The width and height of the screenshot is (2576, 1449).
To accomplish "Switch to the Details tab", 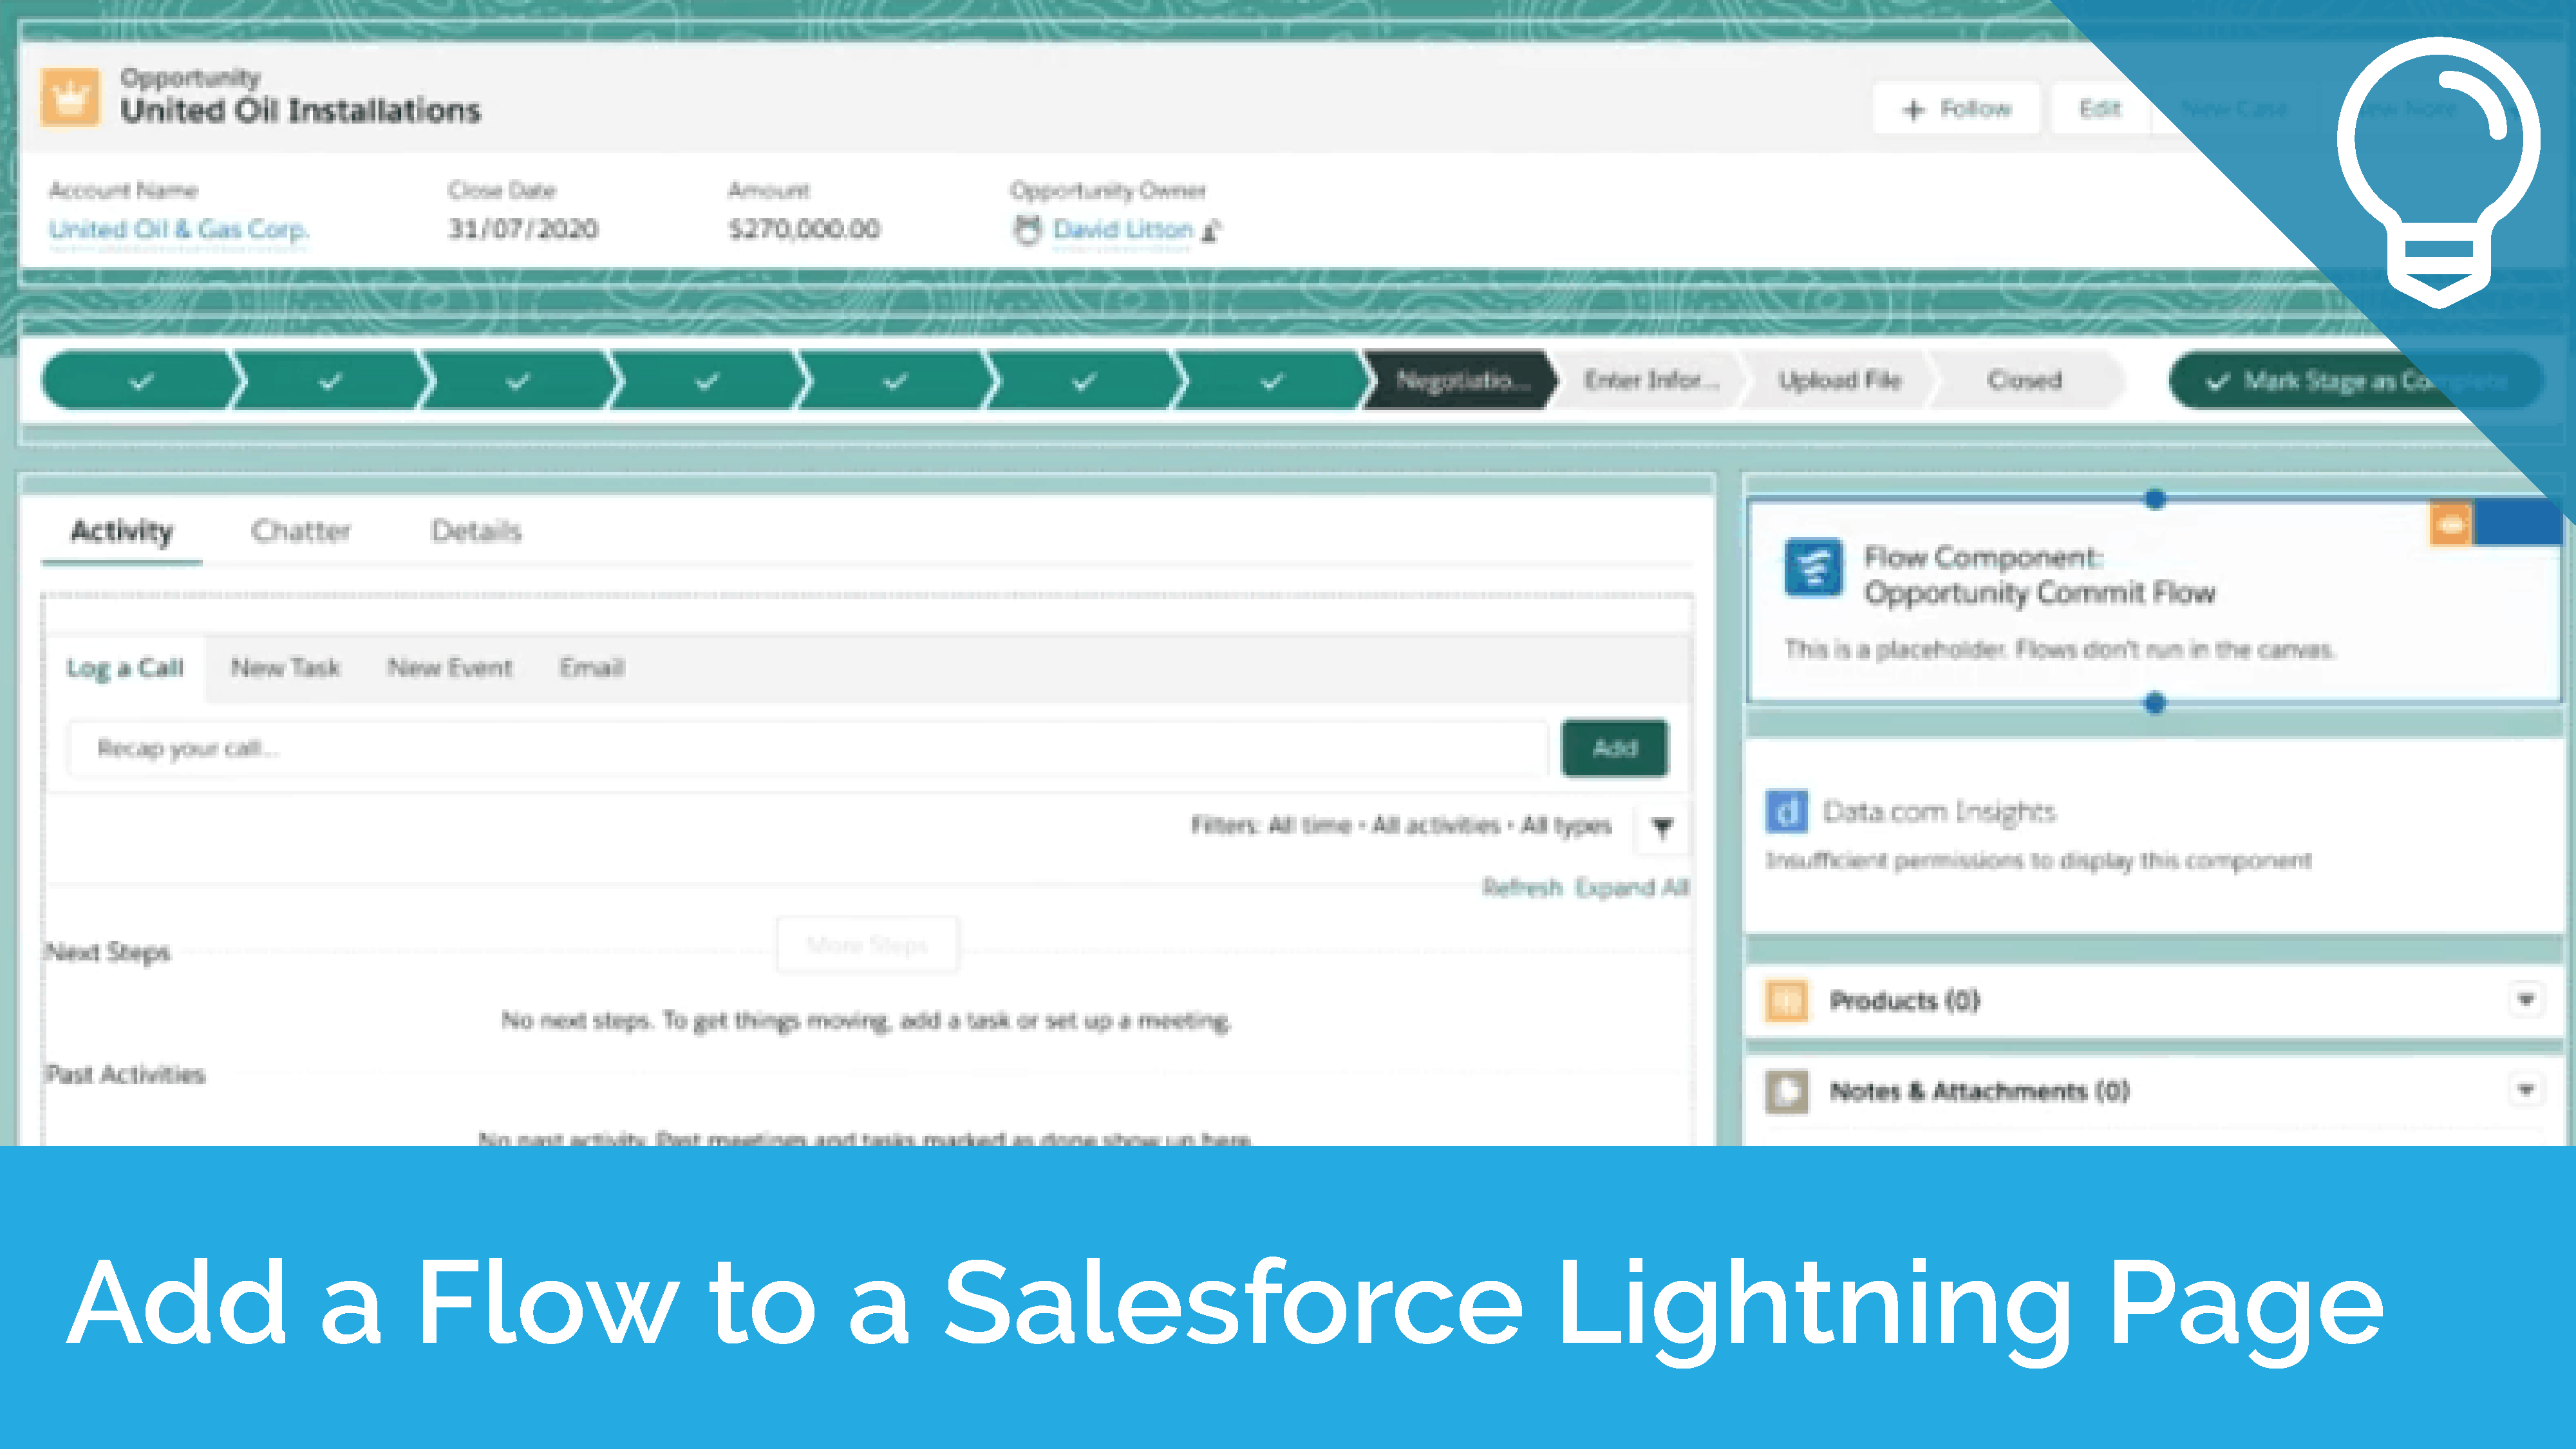I will 476,531.
